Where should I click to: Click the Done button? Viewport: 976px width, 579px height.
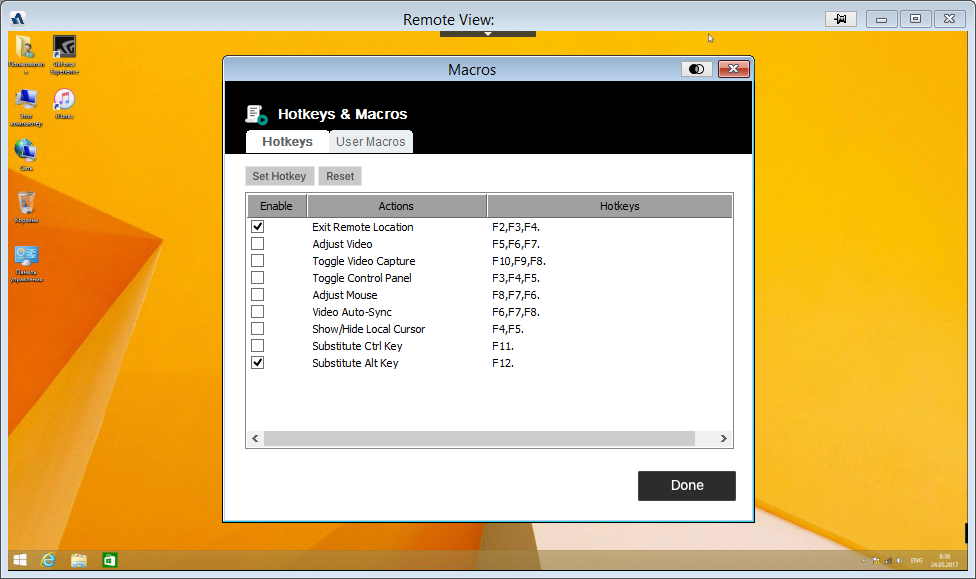point(687,486)
